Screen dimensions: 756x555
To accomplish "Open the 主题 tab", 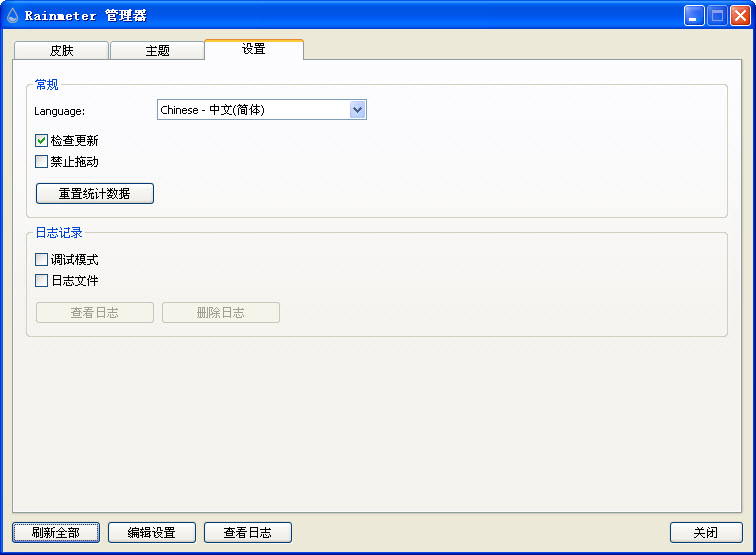I will tap(157, 51).
